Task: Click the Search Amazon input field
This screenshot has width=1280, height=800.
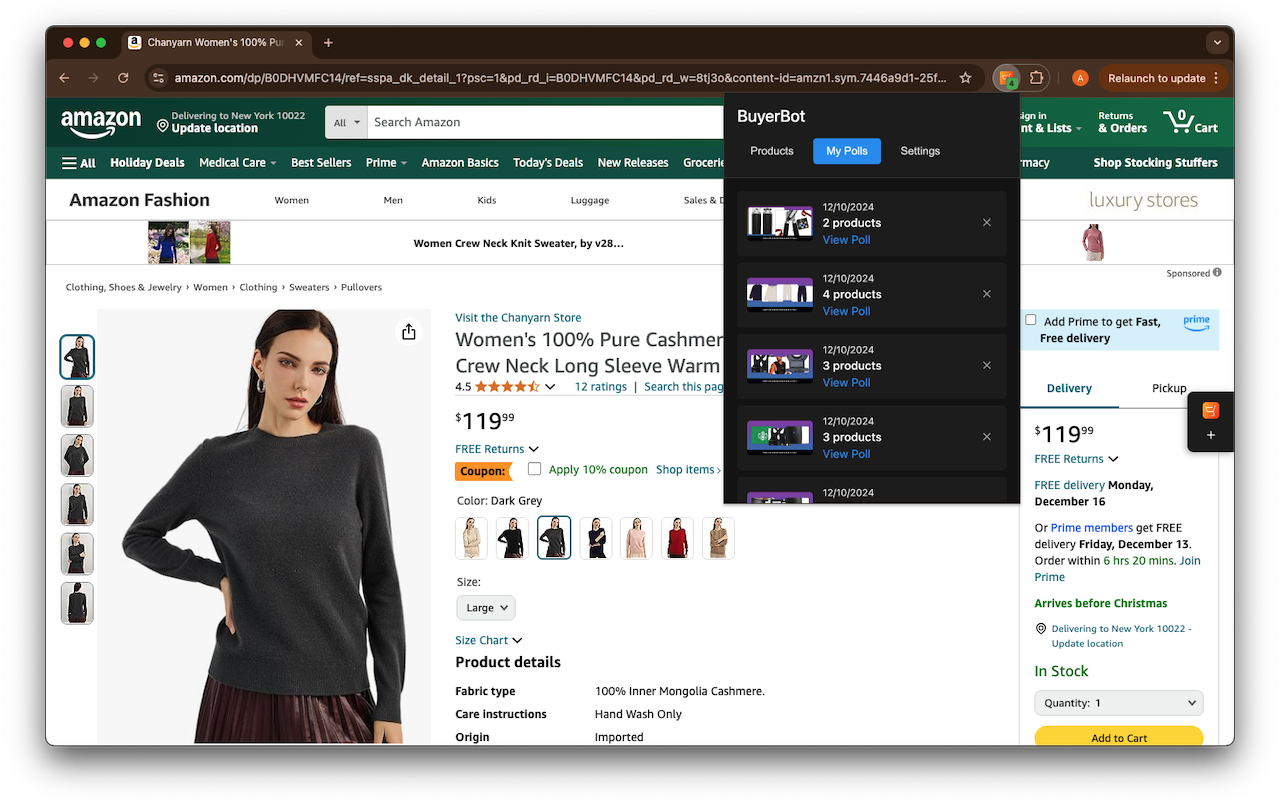Action: (545, 122)
